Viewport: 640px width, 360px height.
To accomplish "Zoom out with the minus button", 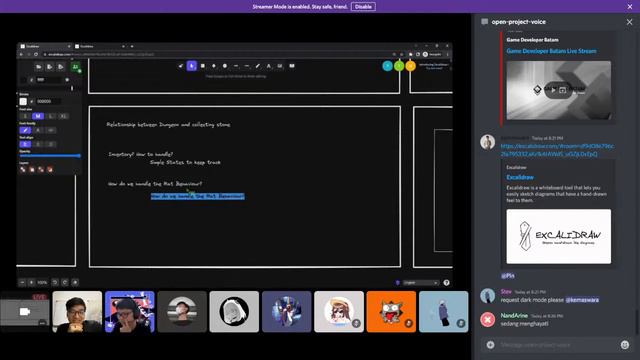I will (22, 282).
